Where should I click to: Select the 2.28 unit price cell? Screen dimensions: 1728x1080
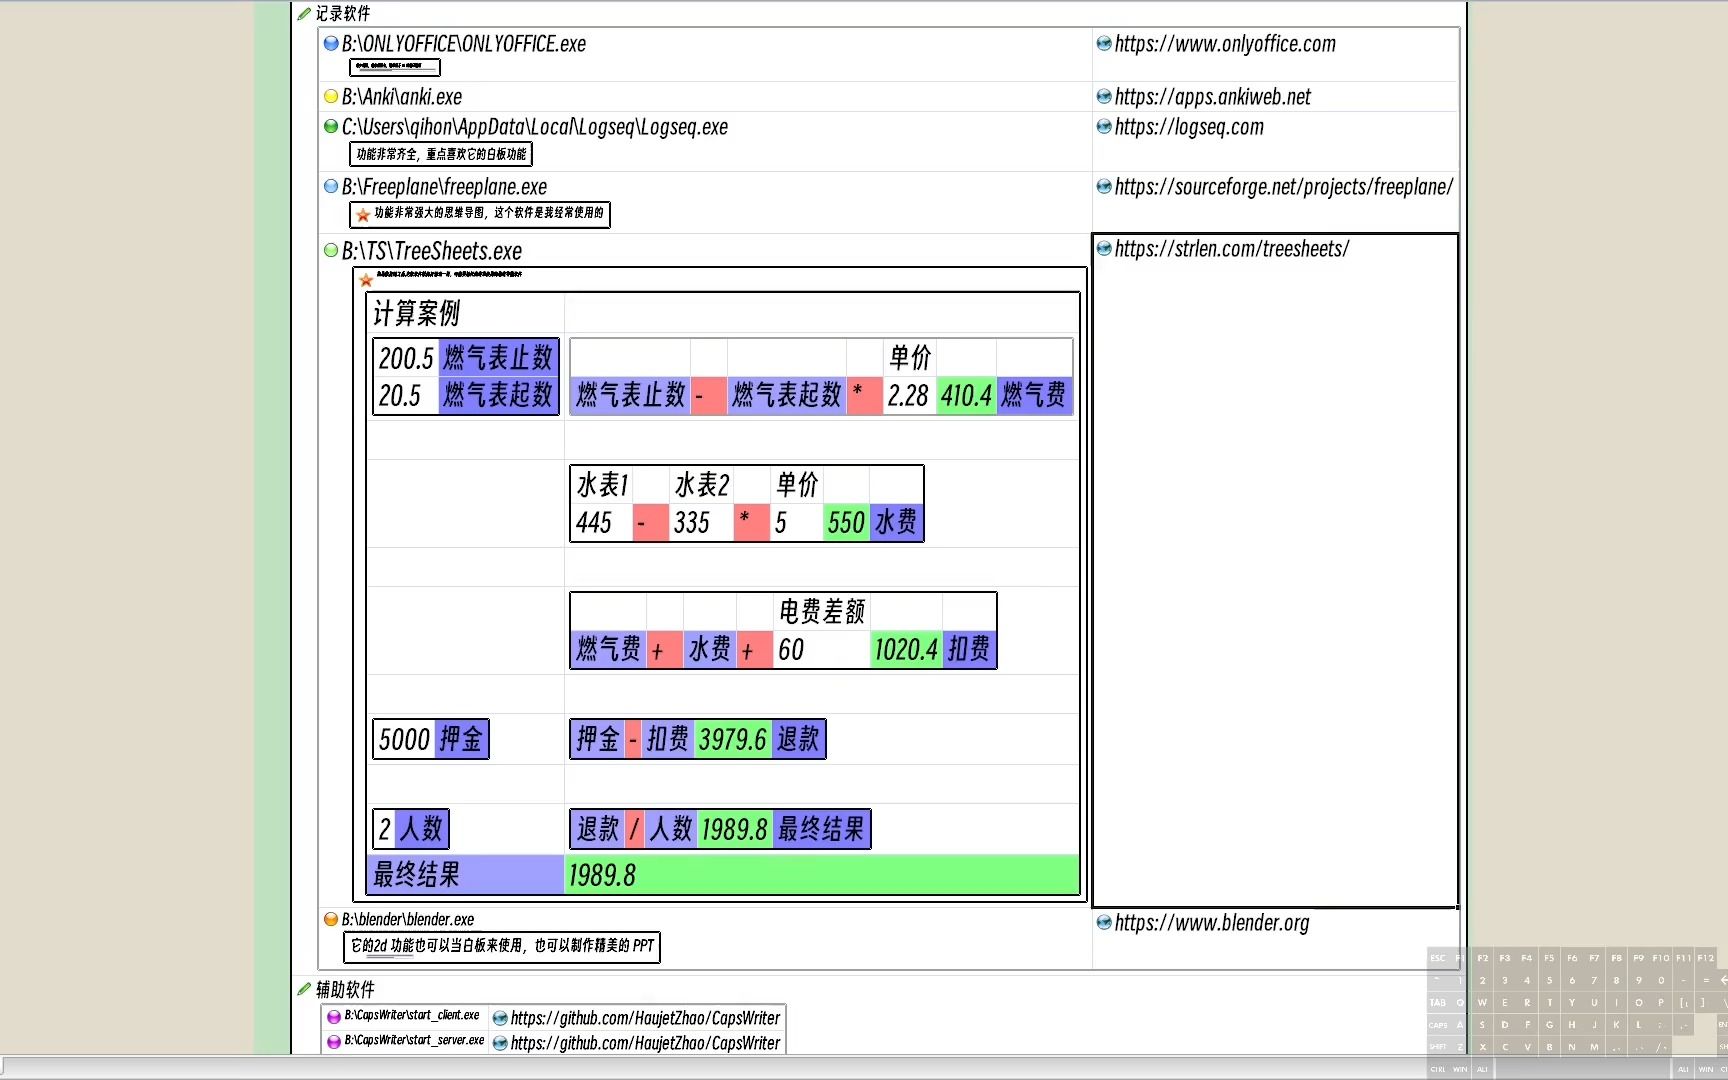click(x=909, y=396)
